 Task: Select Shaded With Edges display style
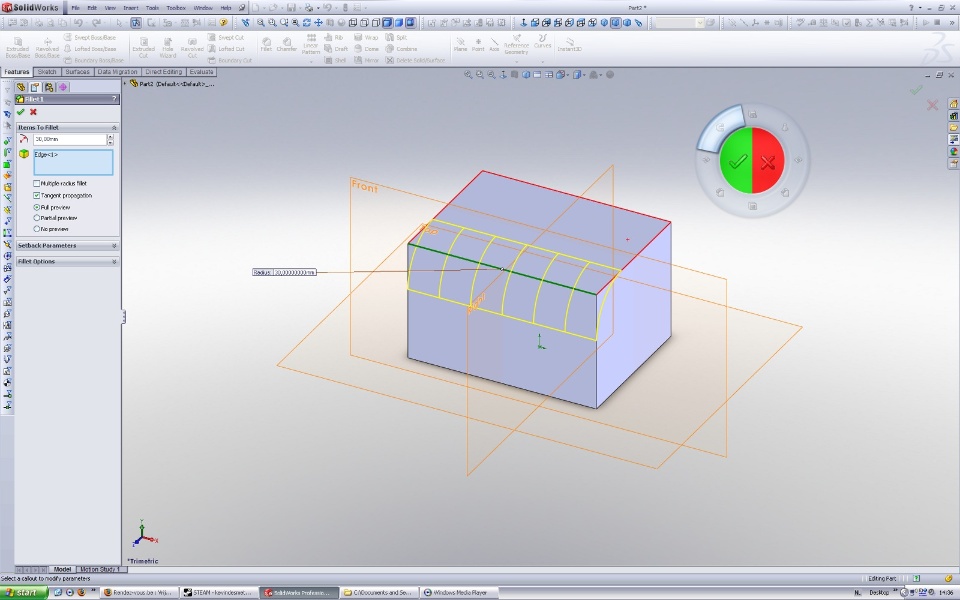[x=388, y=23]
